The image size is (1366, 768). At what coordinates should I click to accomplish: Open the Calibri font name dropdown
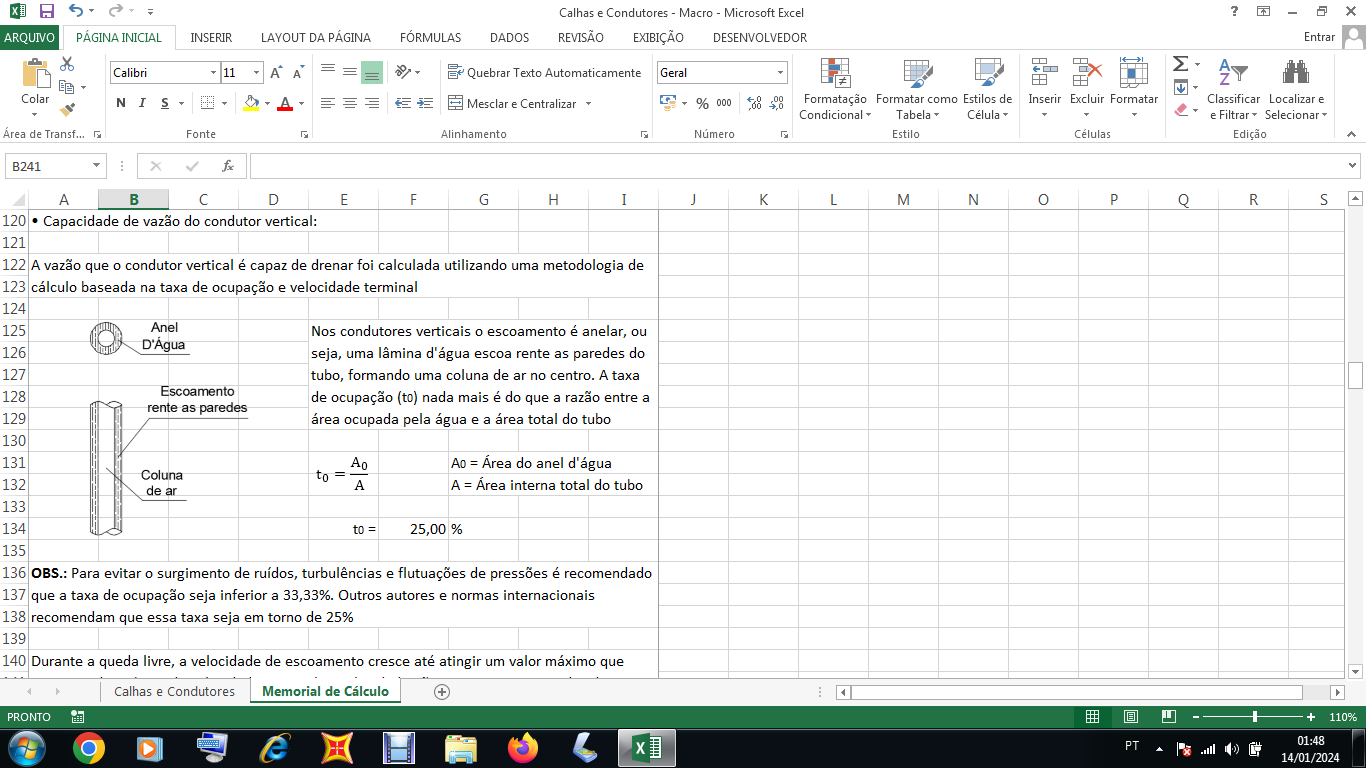point(213,73)
